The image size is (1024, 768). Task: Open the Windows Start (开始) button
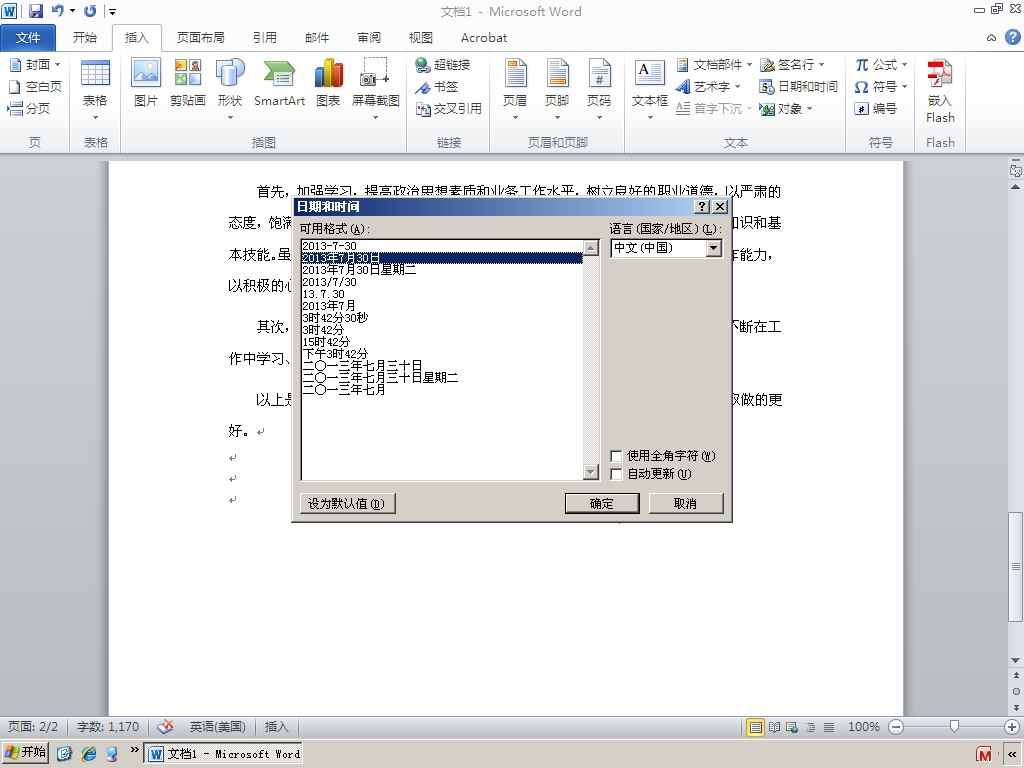click(25, 752)
